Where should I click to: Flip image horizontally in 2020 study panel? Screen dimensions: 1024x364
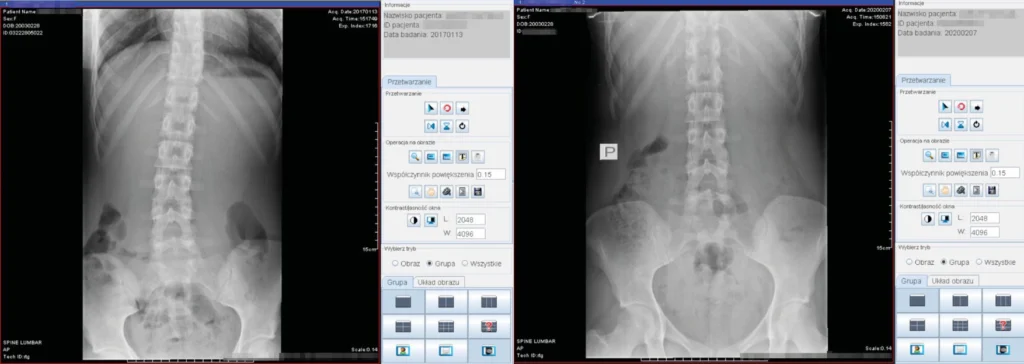click(x=944, y=124)
